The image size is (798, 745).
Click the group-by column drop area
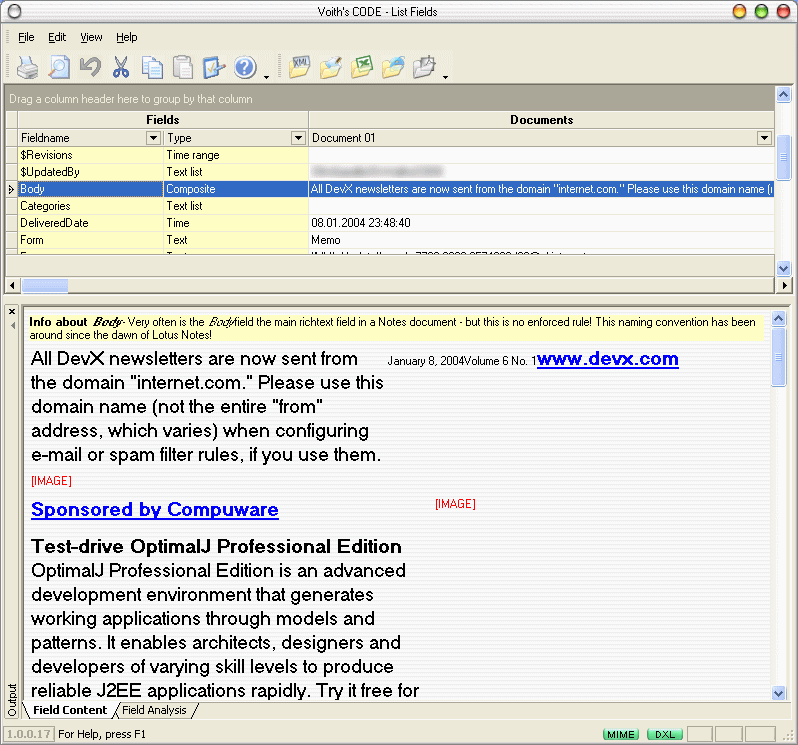pyautogui.click(x=389, y=99)
